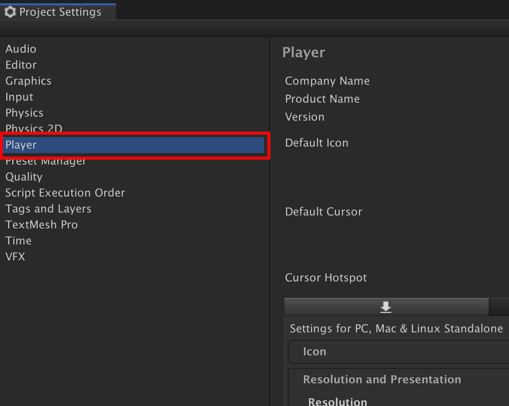Select Quality in the settings list
509x406 pixels.
[x=24, y=177]
